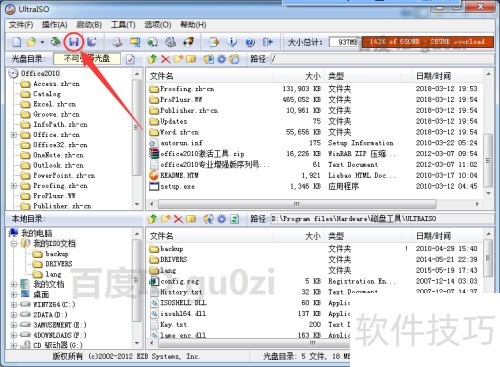This screenshot has width=500, height=367.
Task: Sort the local list by the 文件名 column header
Action: point(210,236)
